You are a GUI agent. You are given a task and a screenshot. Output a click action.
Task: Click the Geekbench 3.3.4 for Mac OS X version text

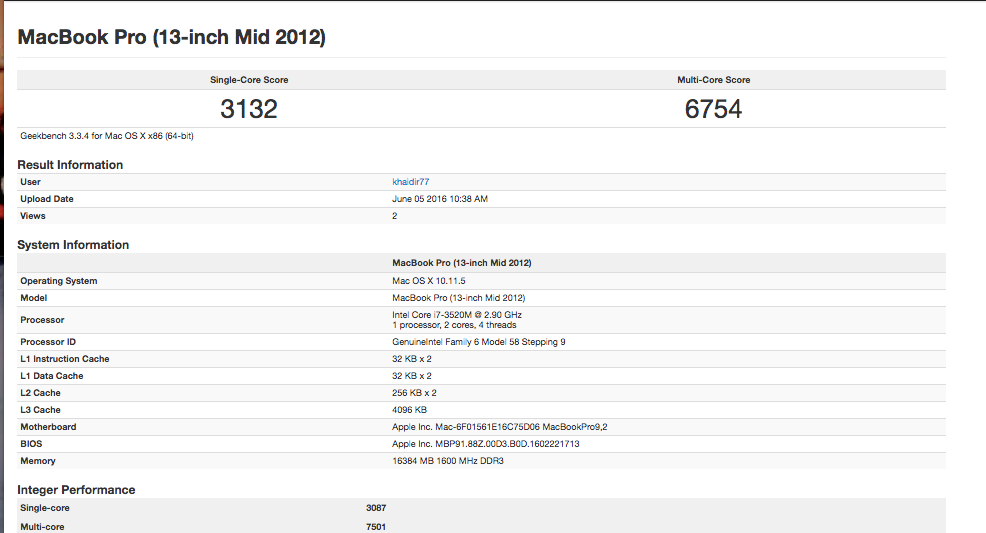click(107, 136)
